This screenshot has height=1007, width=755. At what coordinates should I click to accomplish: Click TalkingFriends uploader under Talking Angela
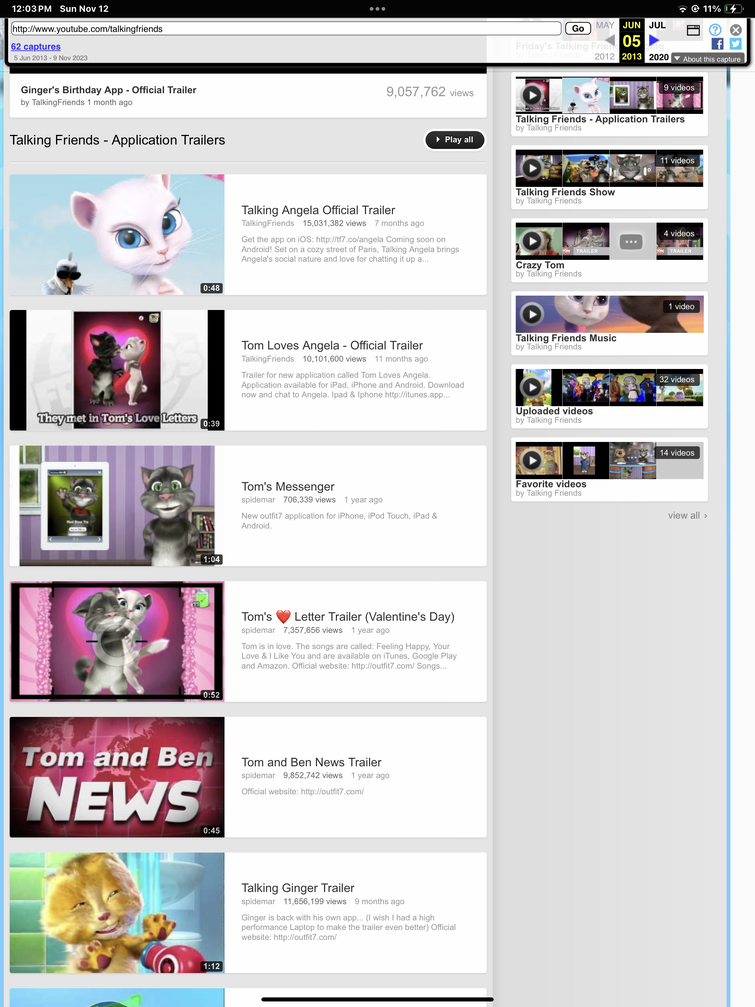tap(268, 223)
